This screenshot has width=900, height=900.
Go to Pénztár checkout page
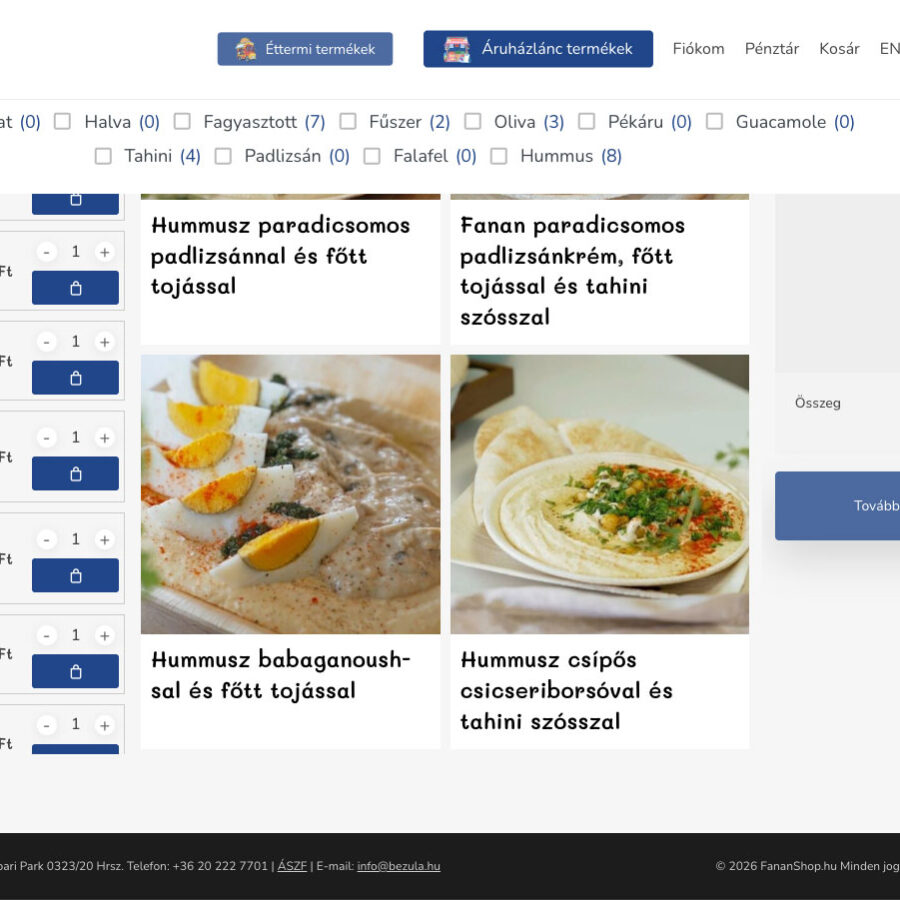pyautogui.click(x=771, y=49)
